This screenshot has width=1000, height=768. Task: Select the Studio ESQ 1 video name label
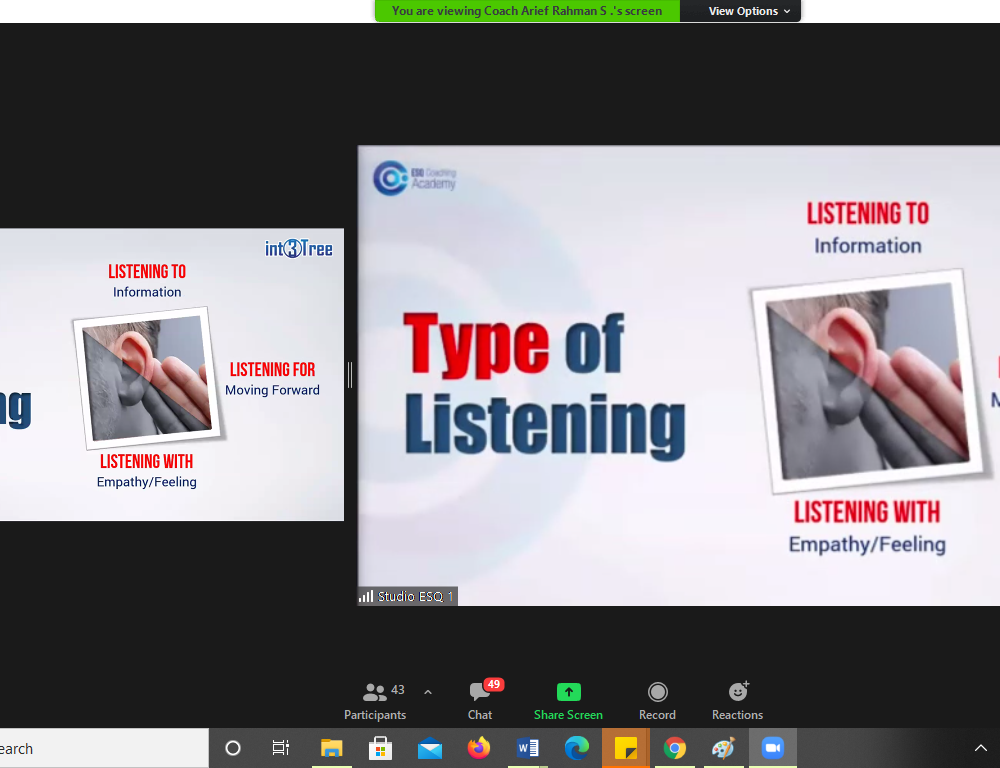[408, 596]
